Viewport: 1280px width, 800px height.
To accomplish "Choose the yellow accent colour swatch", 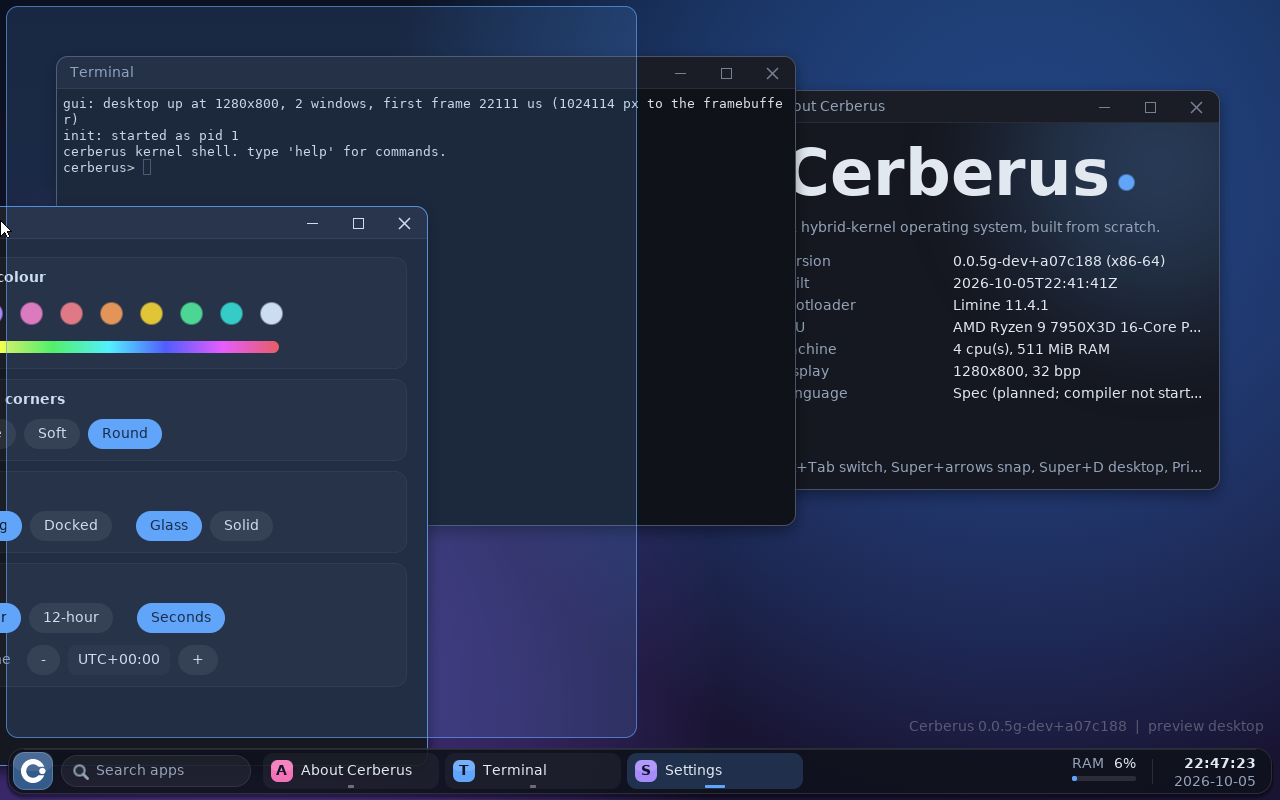I will pos(151,313).
